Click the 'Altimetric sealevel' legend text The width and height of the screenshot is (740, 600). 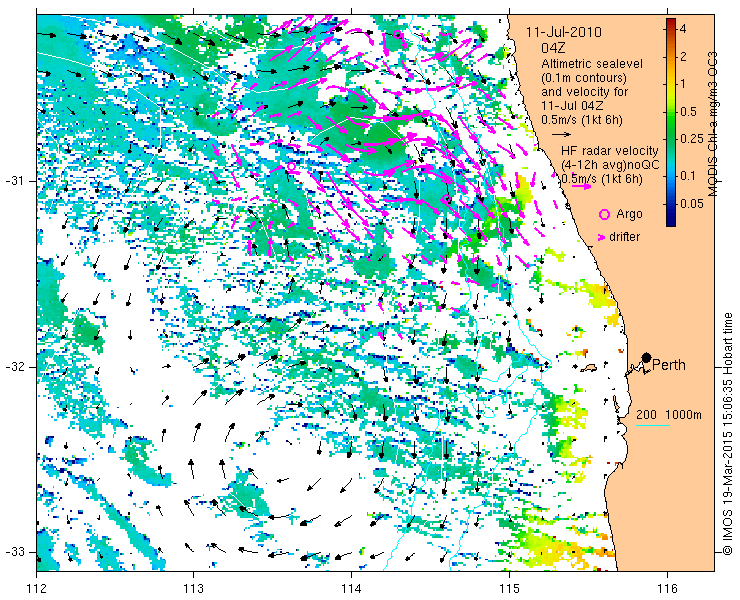[592, 63]
